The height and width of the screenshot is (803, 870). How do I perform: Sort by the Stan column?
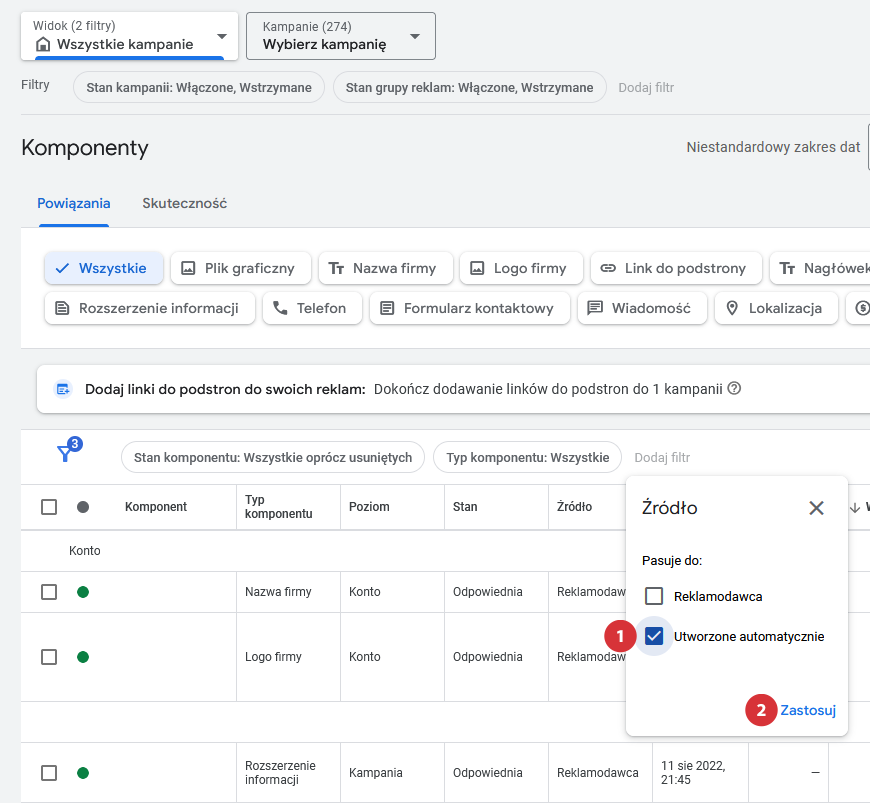coord(465,507)
